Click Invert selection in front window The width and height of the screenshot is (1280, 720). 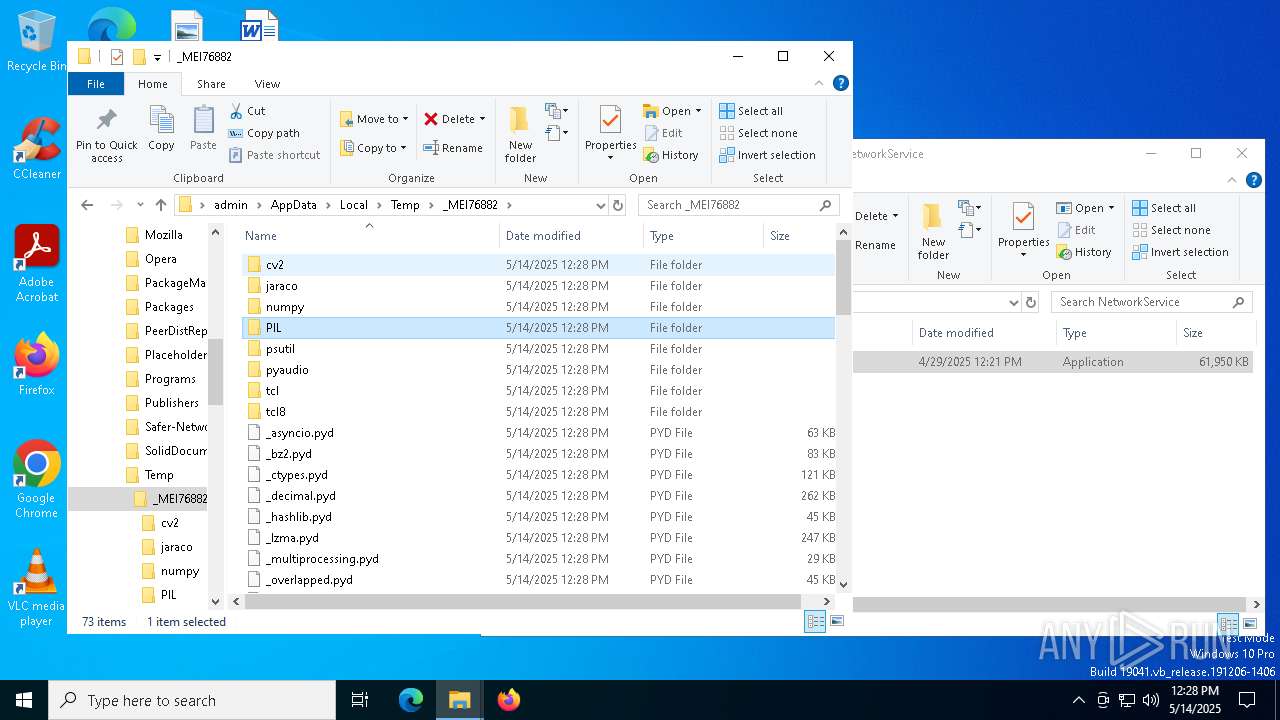(767, 155)
